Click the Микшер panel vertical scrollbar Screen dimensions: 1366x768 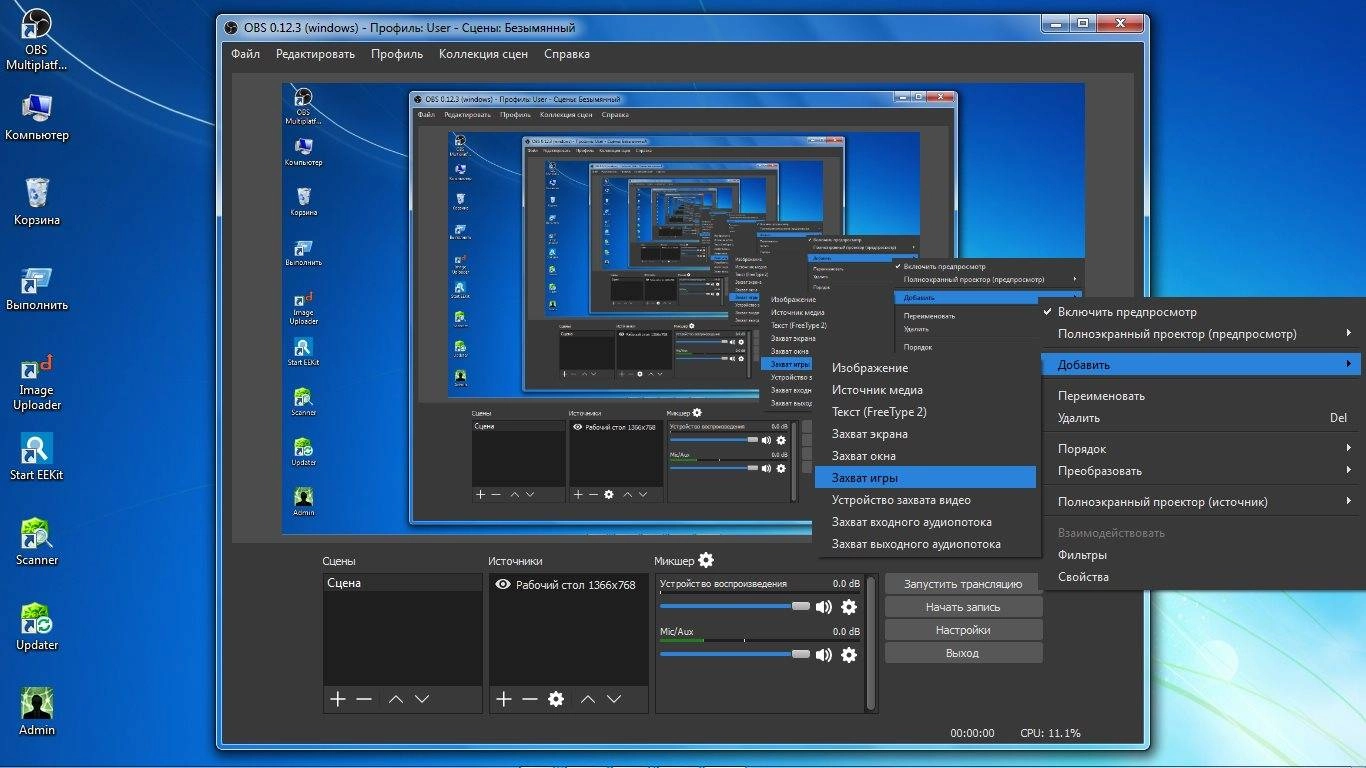[x=872, y=644]
